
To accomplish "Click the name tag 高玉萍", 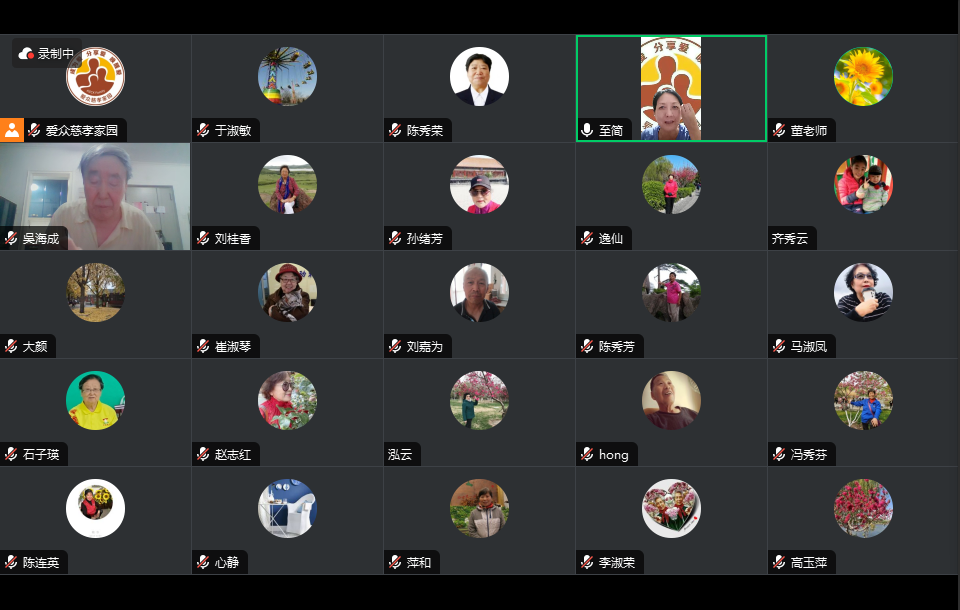I will click(x=809, y=562).
